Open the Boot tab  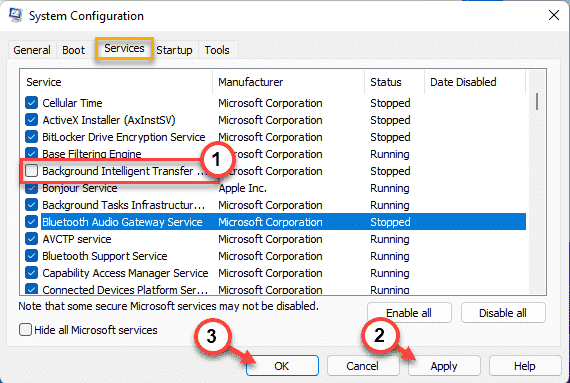click(73, 50)
